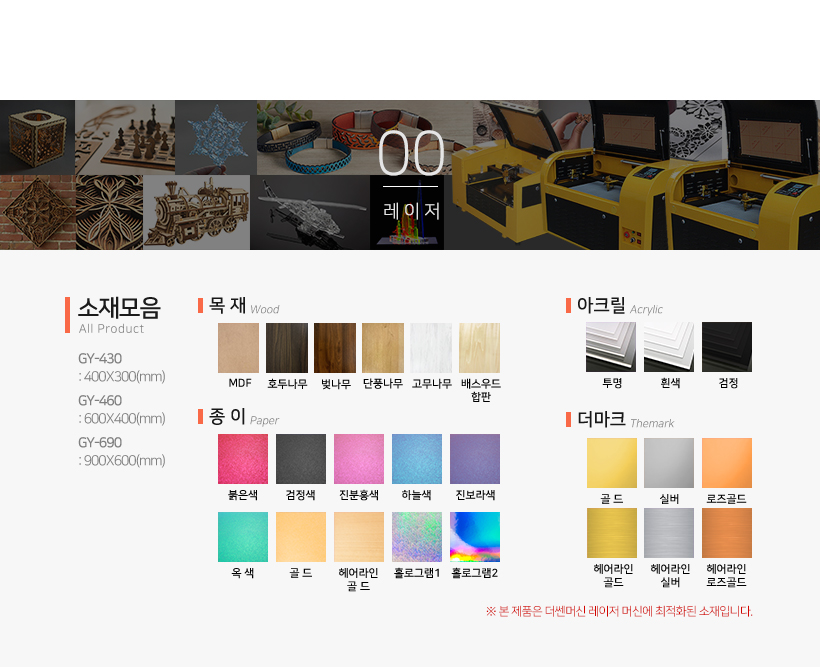Click the 900X600(mm) size text
This screenshot has height=667, width=820.
[124, 460]
